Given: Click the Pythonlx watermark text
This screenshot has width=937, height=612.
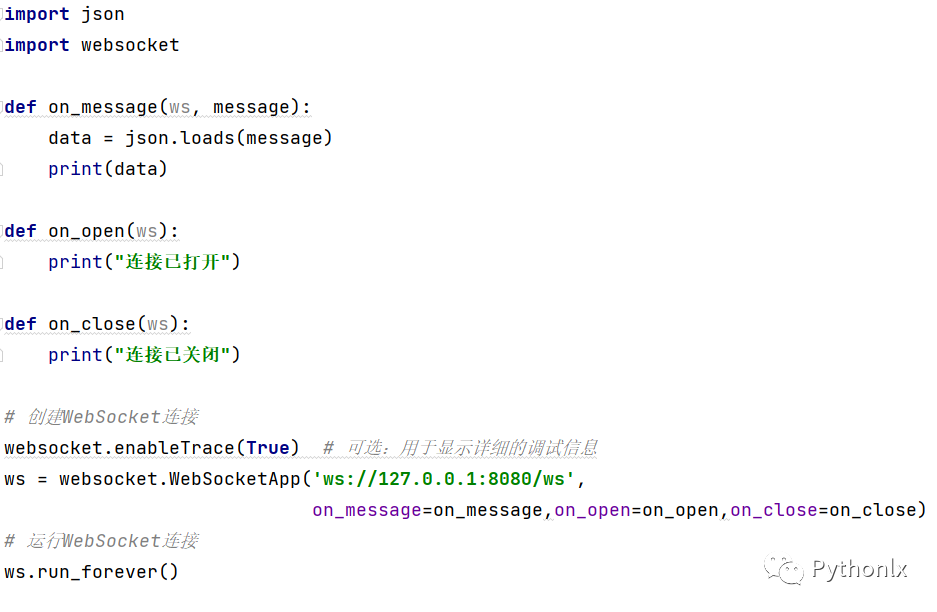Looking at the screenshot, I should (859, 570).
